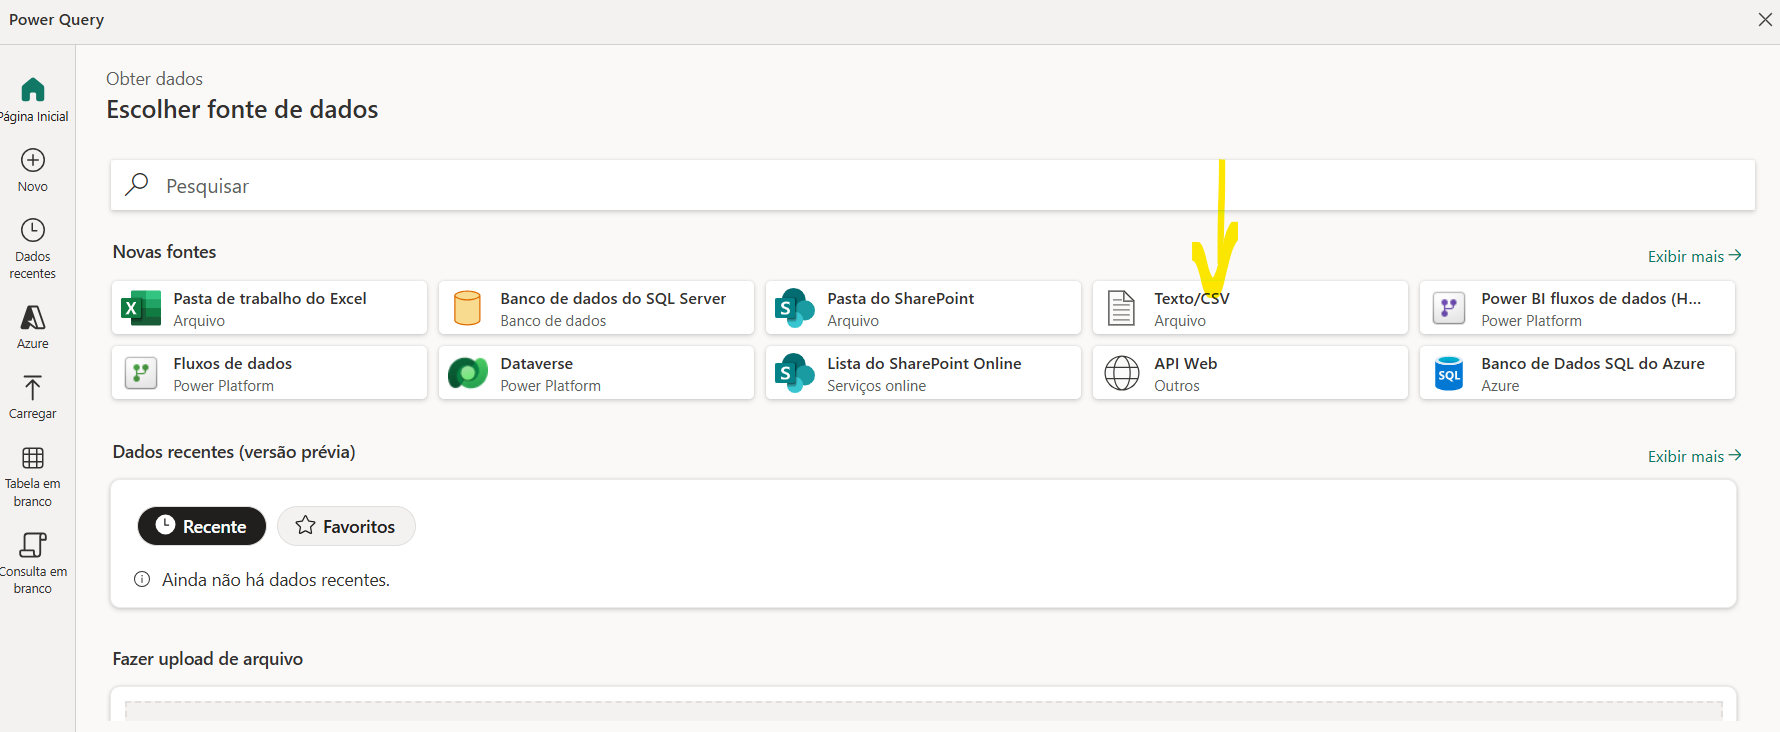The width and height of the screenshot is (1780, 732).
Task: Choose the API Web source card
Action: pos(1250,373)
